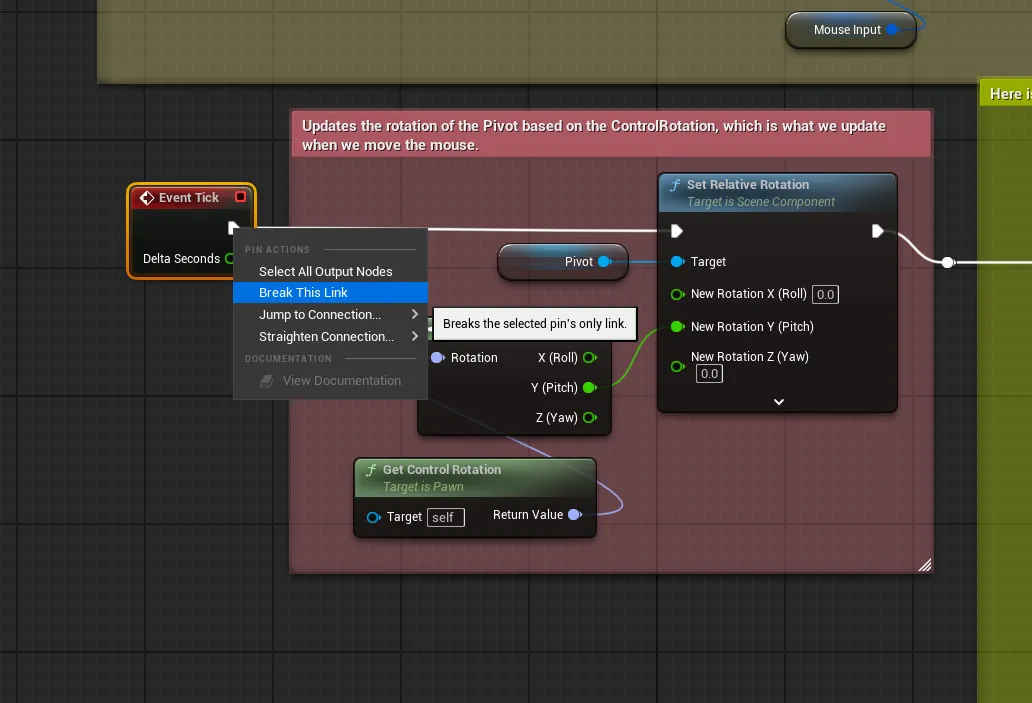Click Event Tick execution output pin
This screenshot has height=703, width=1032.
232,227
